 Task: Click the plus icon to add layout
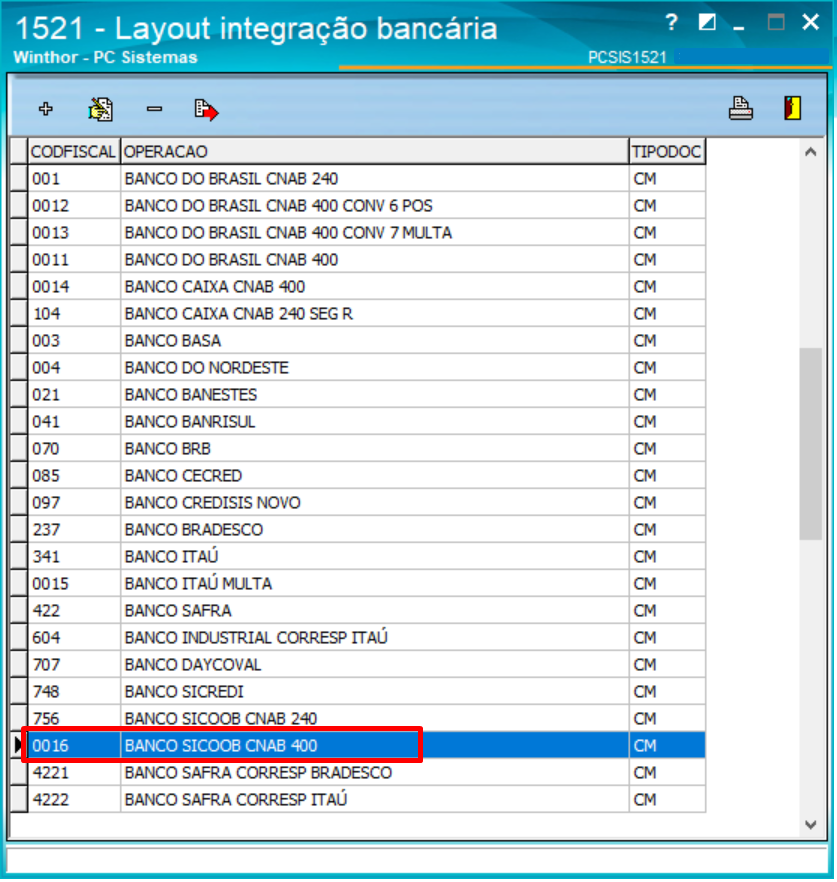point(46,109)
